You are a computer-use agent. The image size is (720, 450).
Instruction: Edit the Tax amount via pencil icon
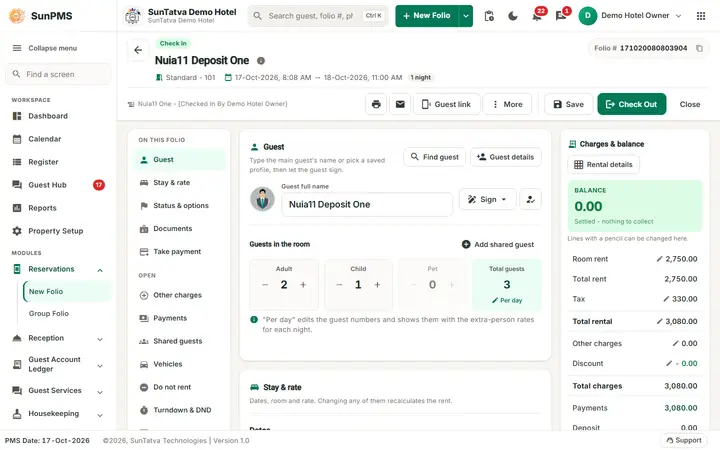pos(666,299)
